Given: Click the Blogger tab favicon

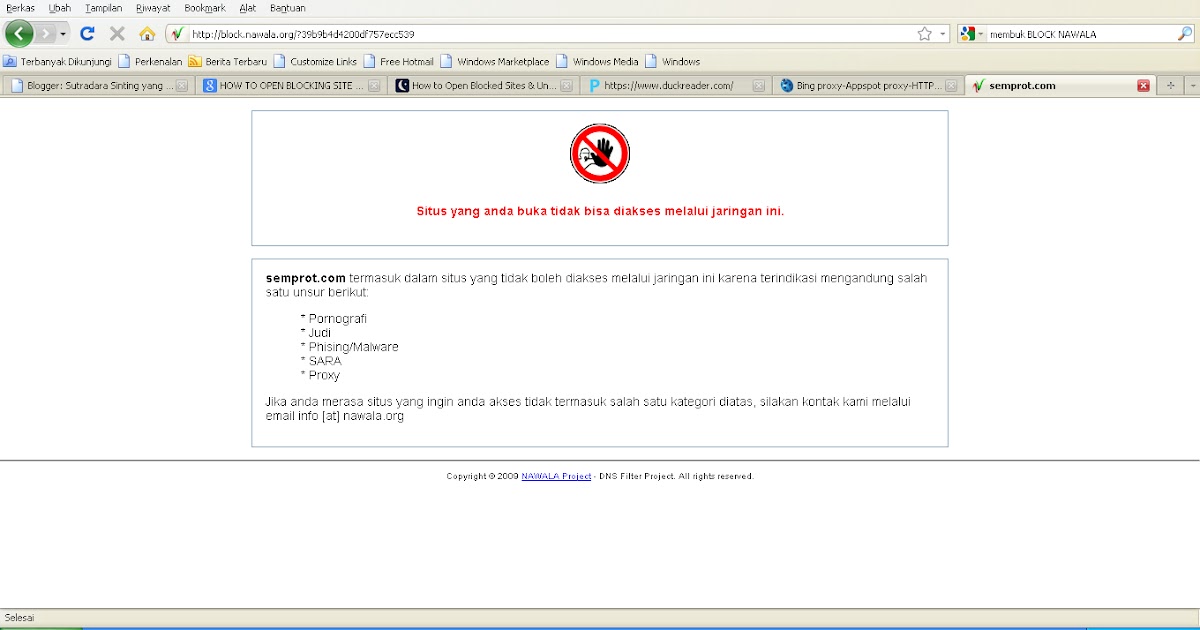Looking at the screenshot, I should click(16, 86).
